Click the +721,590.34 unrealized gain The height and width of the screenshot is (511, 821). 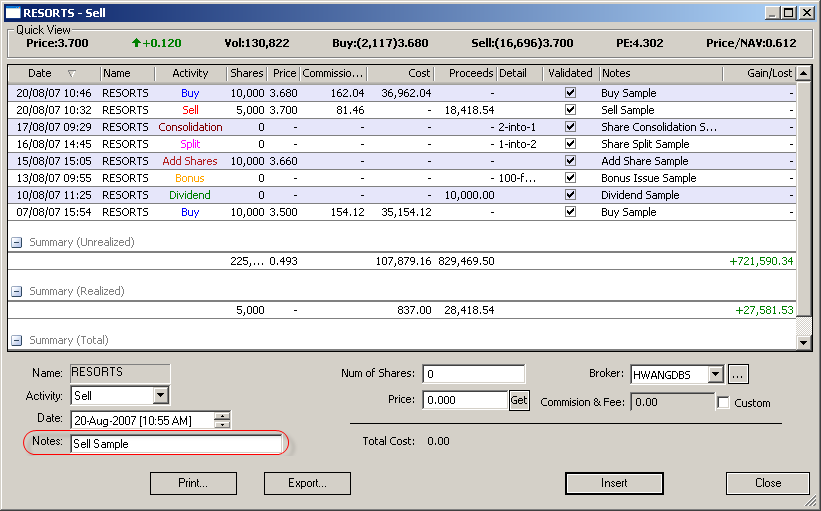pos(761,261)
